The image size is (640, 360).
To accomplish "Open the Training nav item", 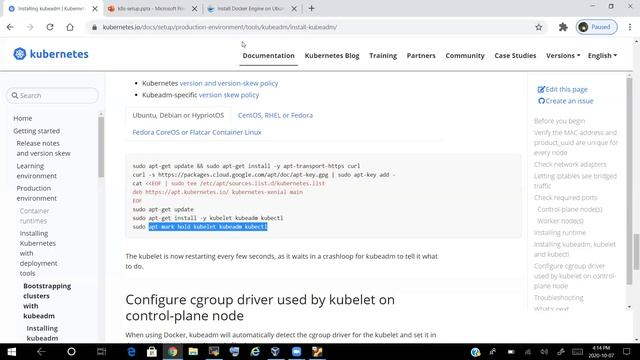I will pos(383,56).
